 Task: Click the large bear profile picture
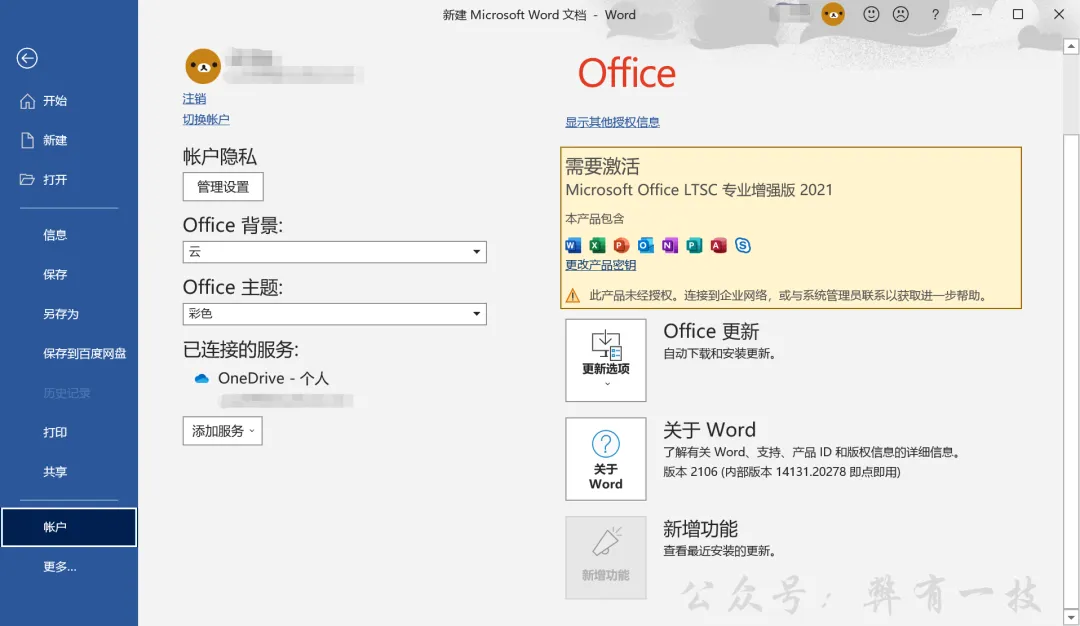pos(203,66)
